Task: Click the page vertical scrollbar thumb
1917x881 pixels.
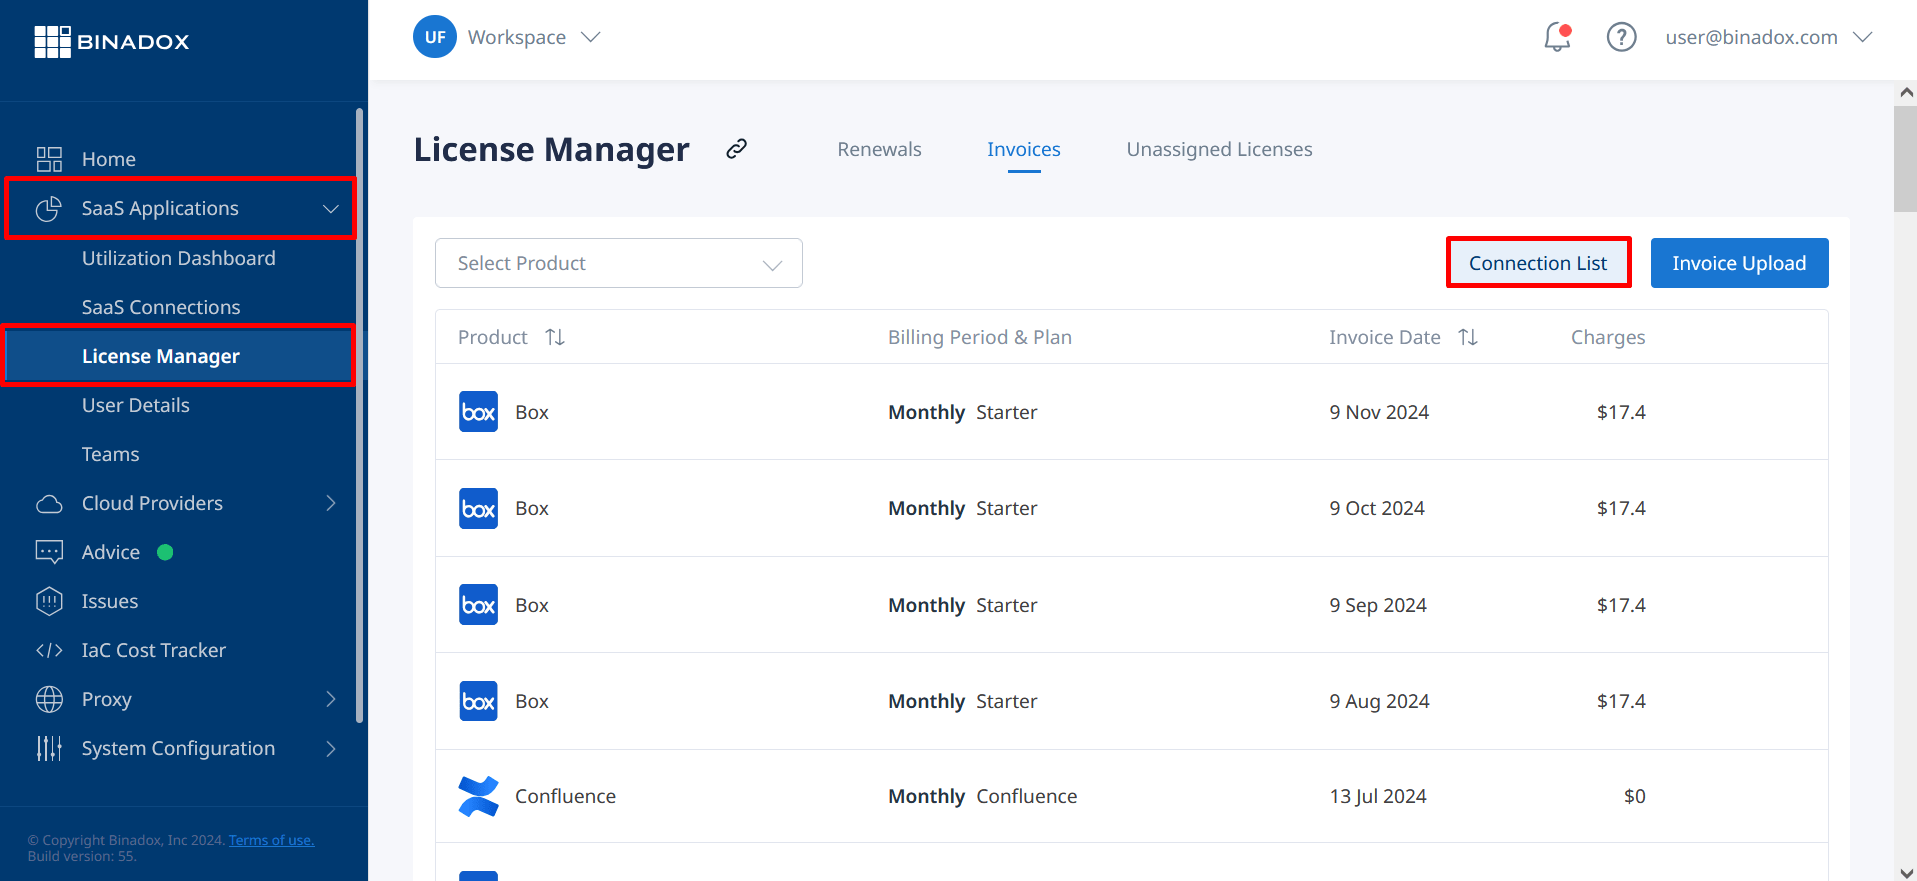Action: coord(1905,158)
